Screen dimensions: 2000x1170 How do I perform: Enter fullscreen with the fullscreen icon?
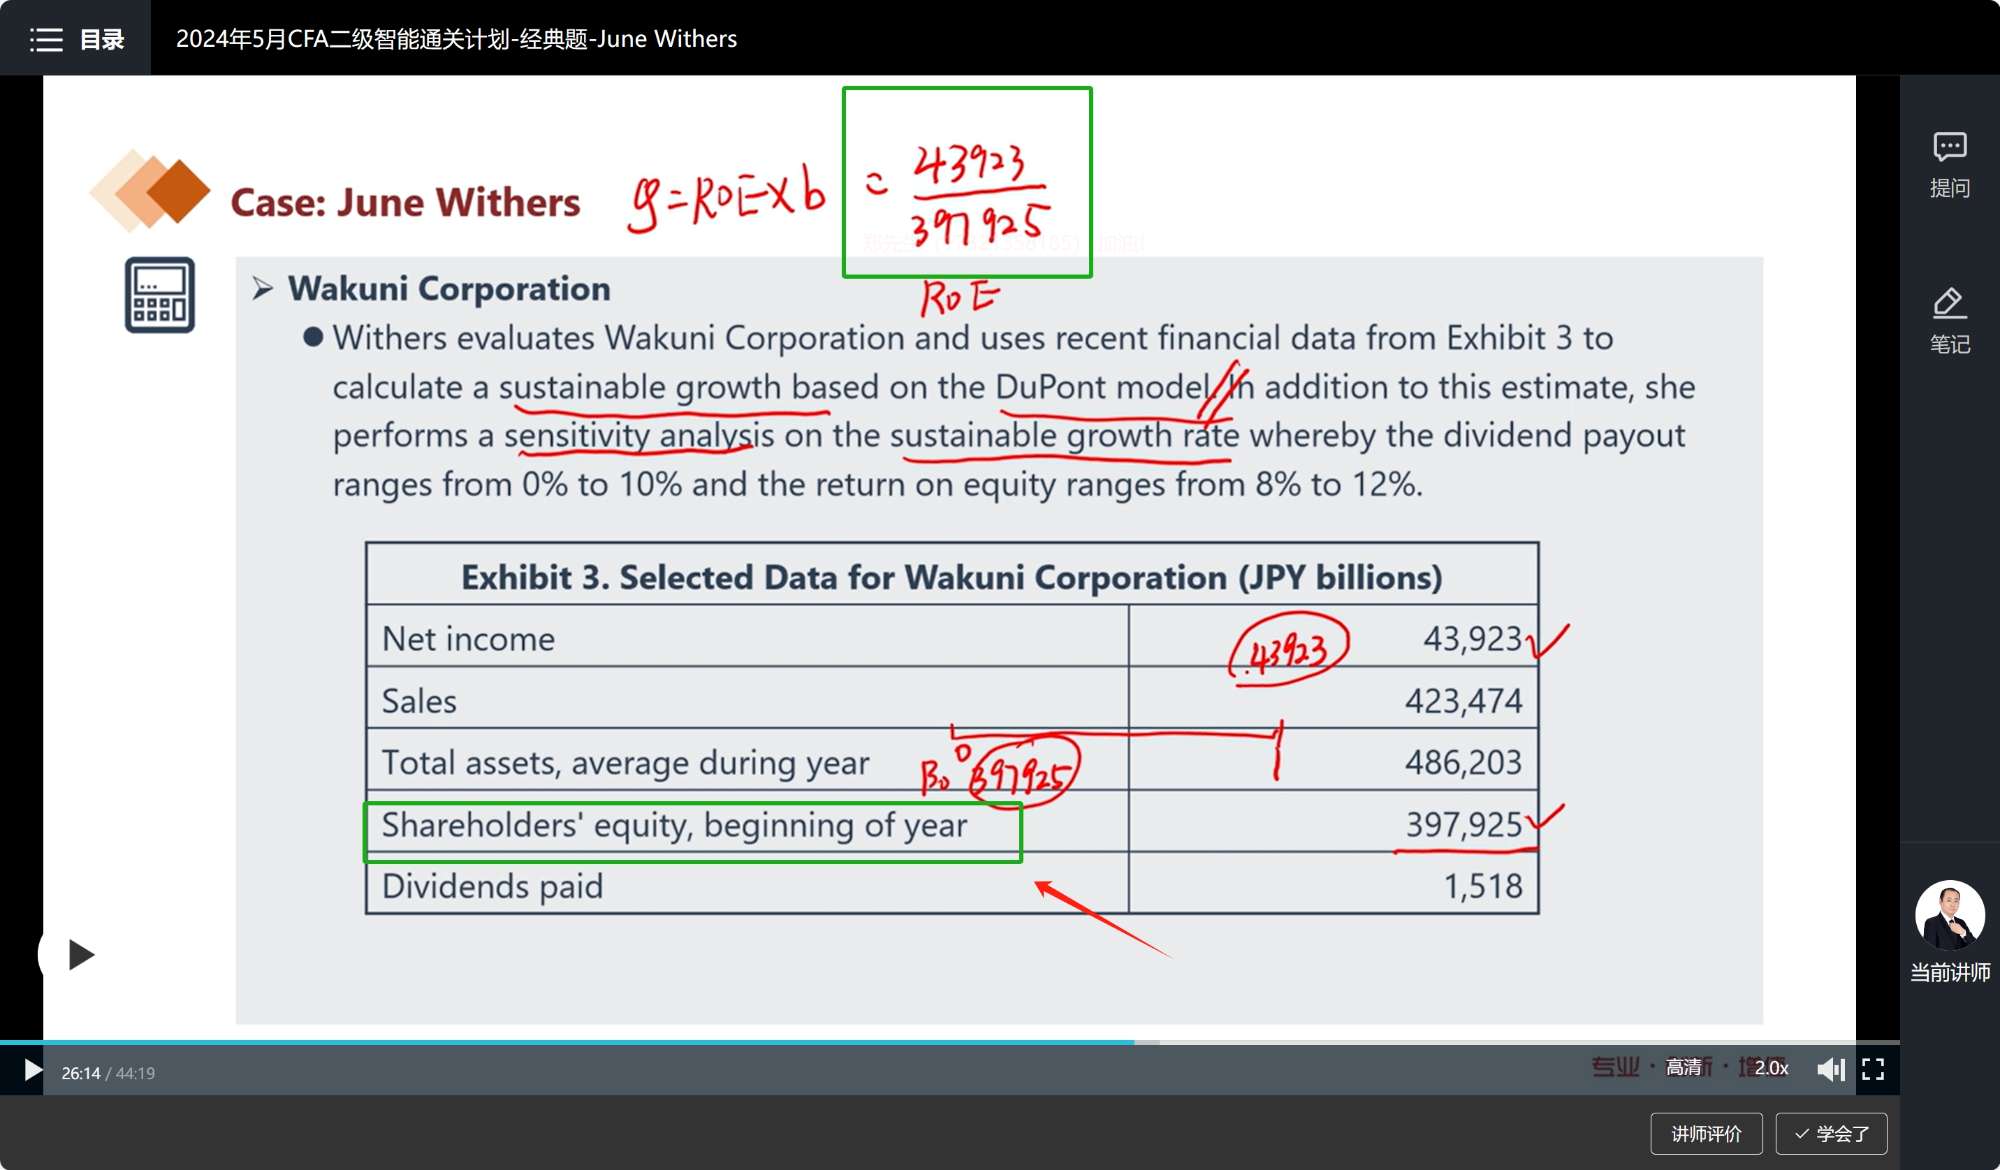(1873, 1070)
